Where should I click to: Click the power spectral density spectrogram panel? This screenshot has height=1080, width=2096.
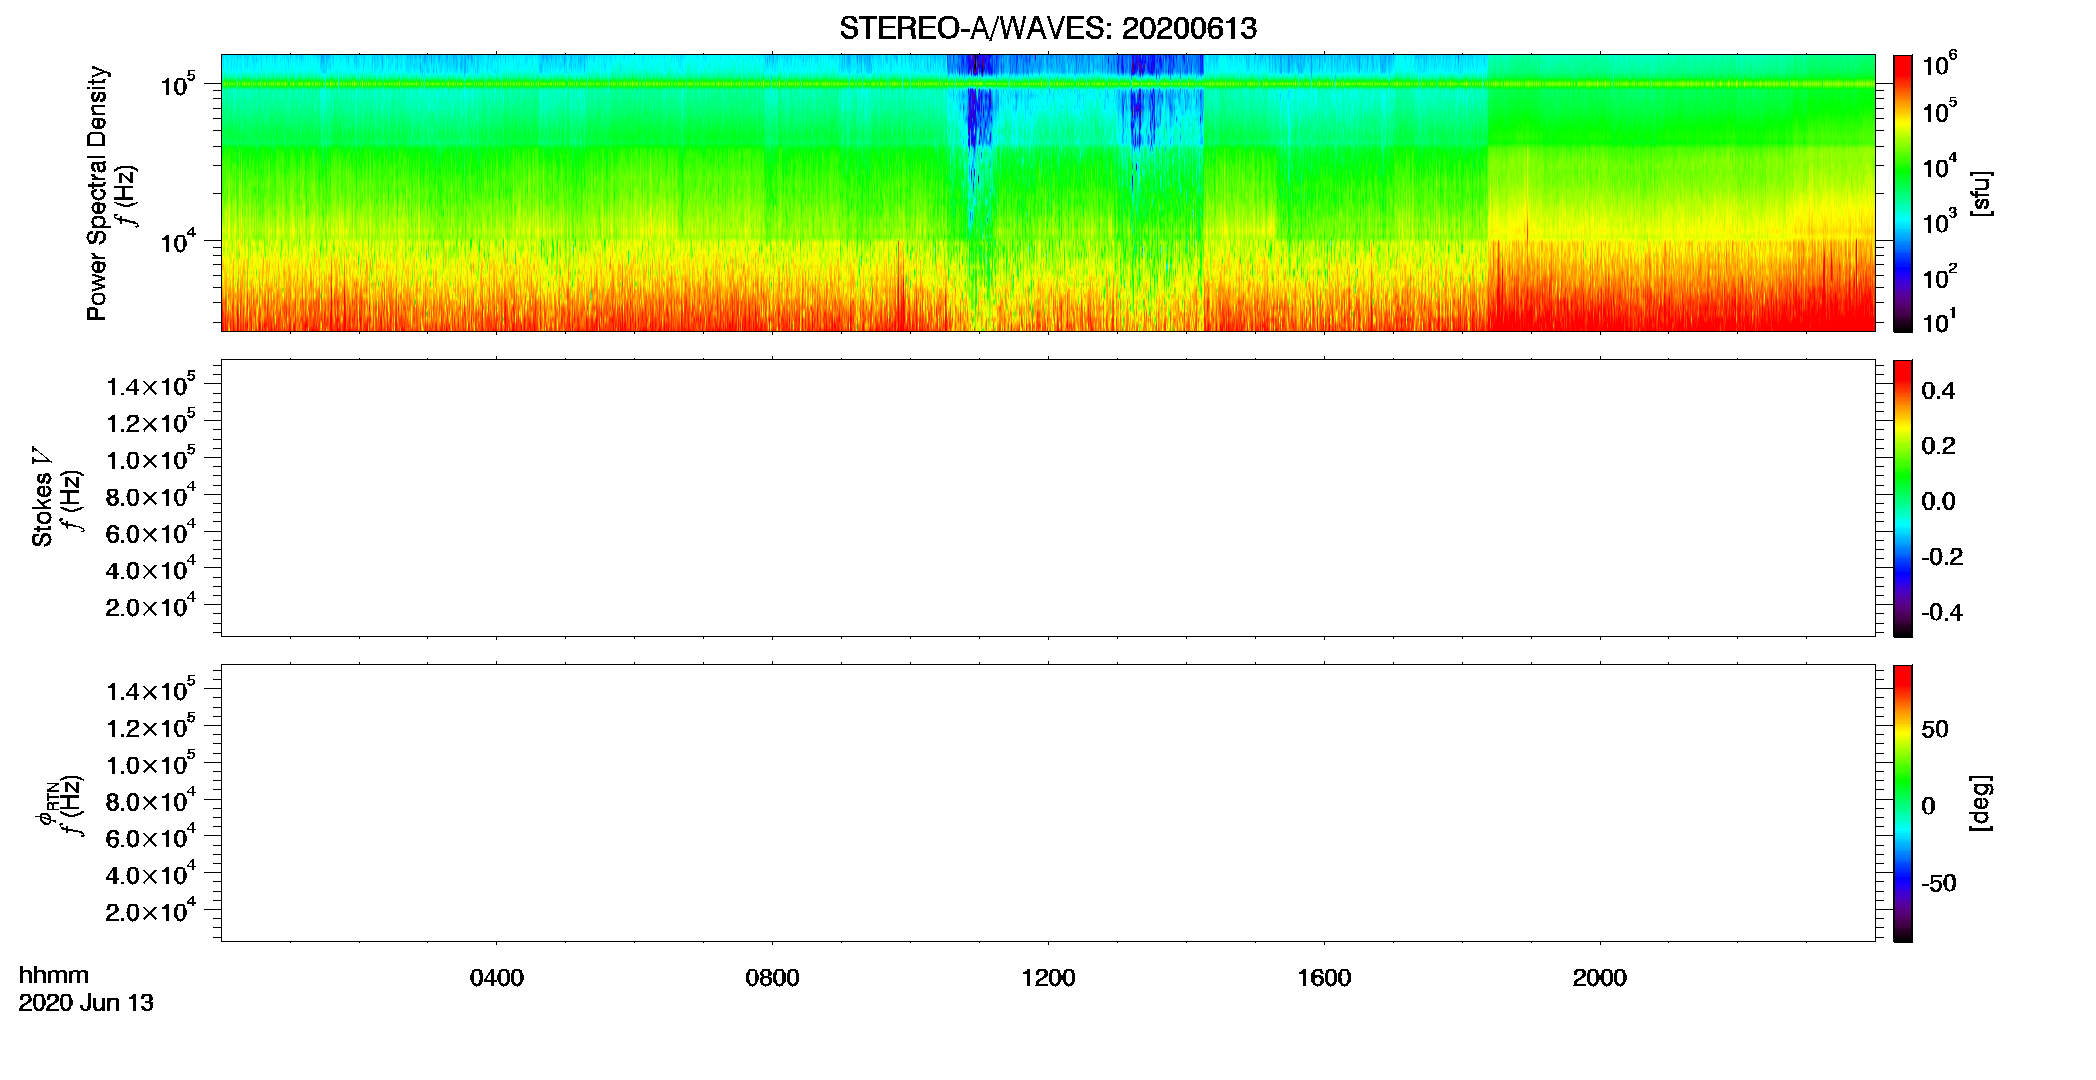click(1048, 192)
